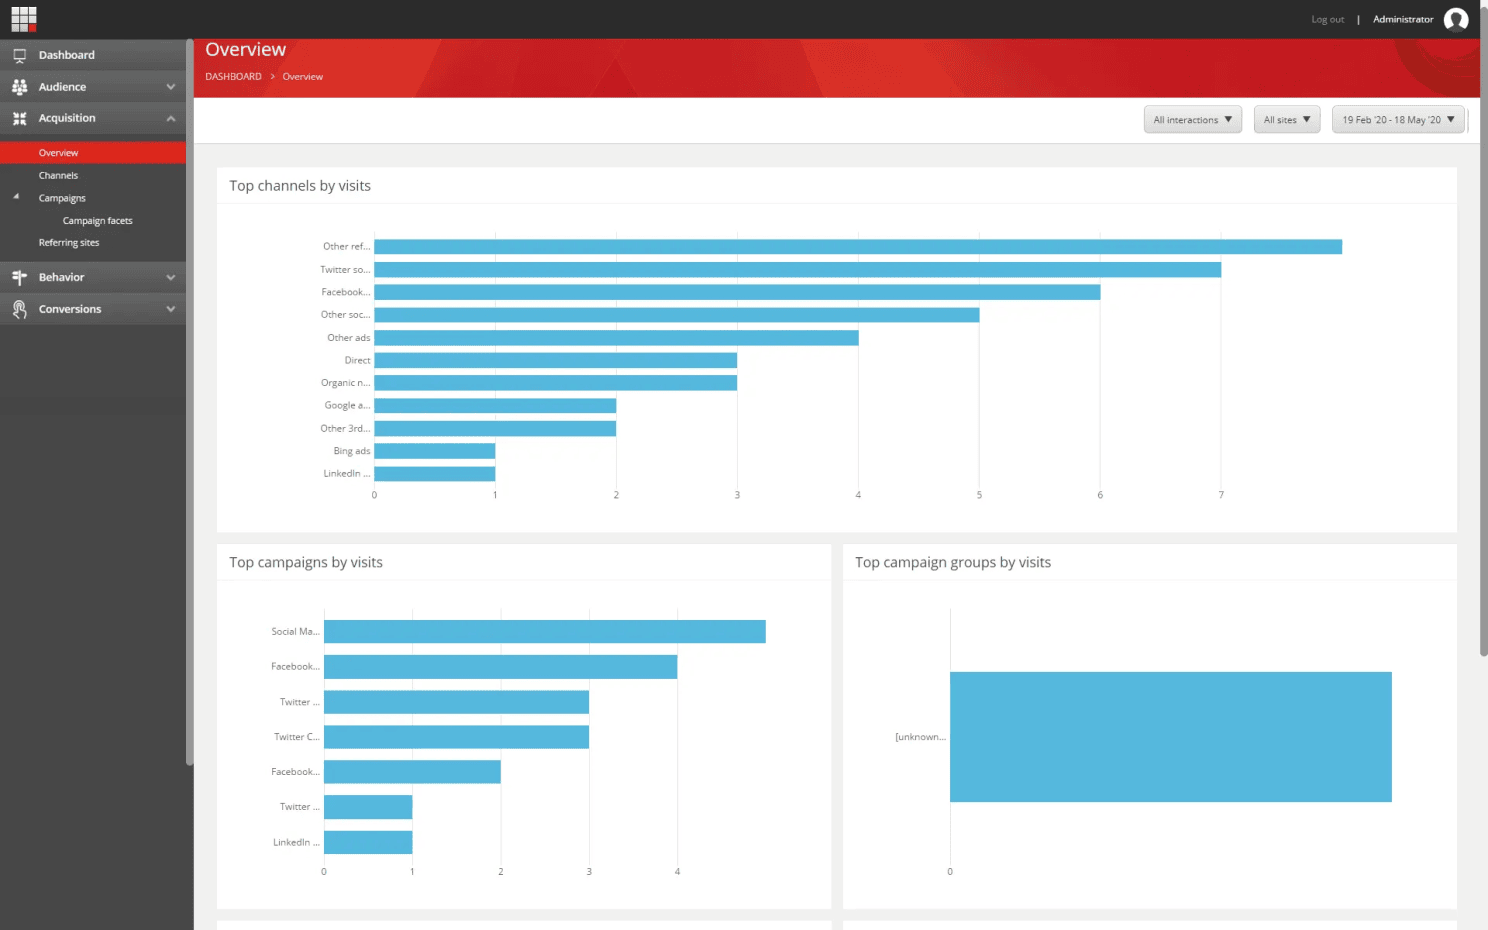The height and width of the screenshot is (930, 1488).
Task: Click the Sitecore launchpad grid icon
Action: click(23, 18)
